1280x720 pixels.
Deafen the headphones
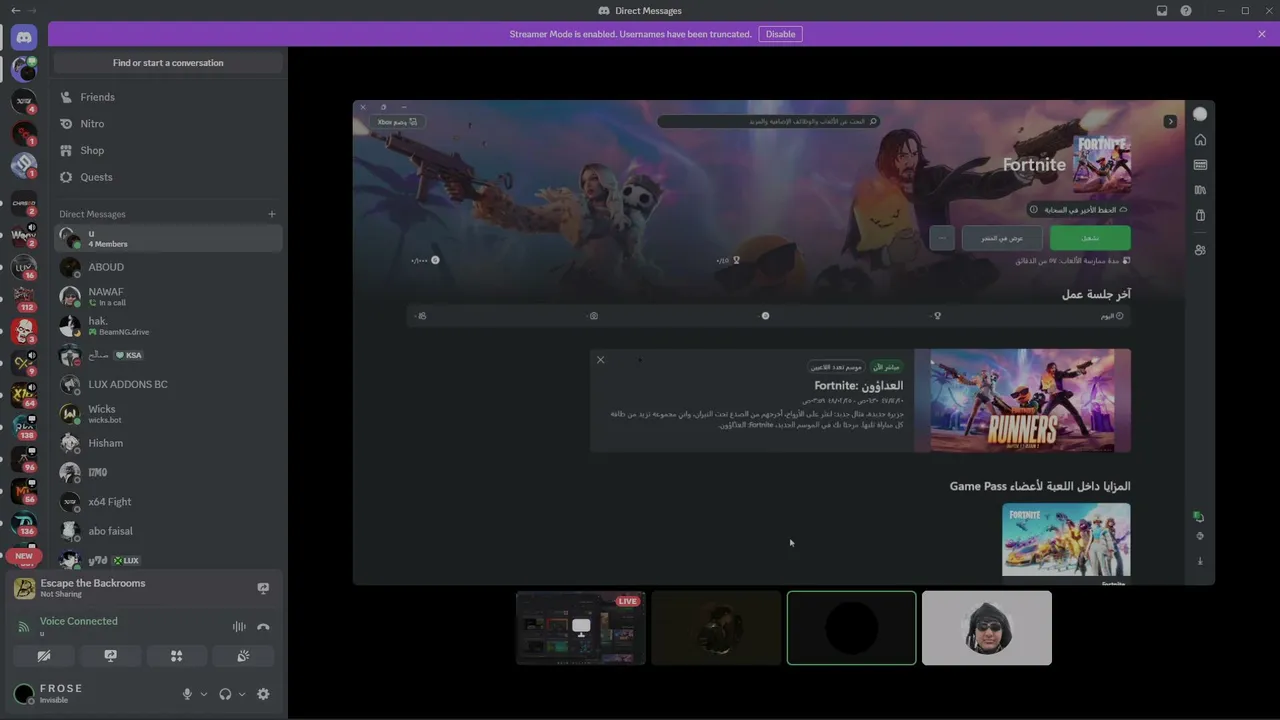pyautogui.click(x=225, y=694)
